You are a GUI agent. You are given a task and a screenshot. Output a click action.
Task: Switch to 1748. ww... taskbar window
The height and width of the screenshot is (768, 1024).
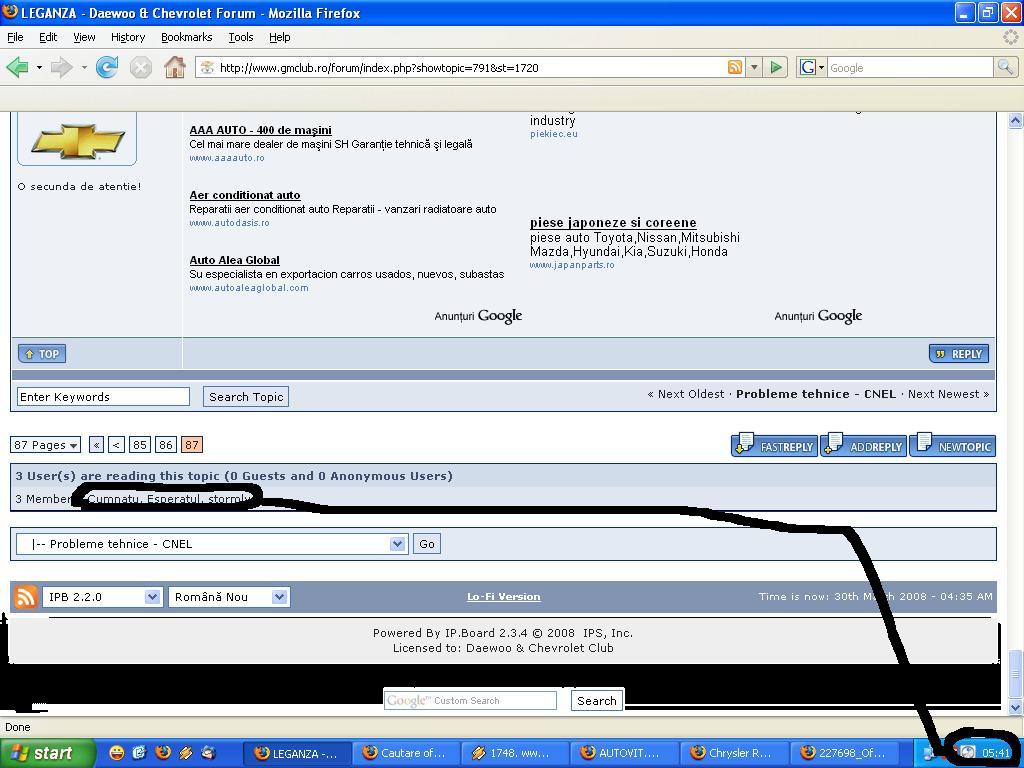click(514, 753)
